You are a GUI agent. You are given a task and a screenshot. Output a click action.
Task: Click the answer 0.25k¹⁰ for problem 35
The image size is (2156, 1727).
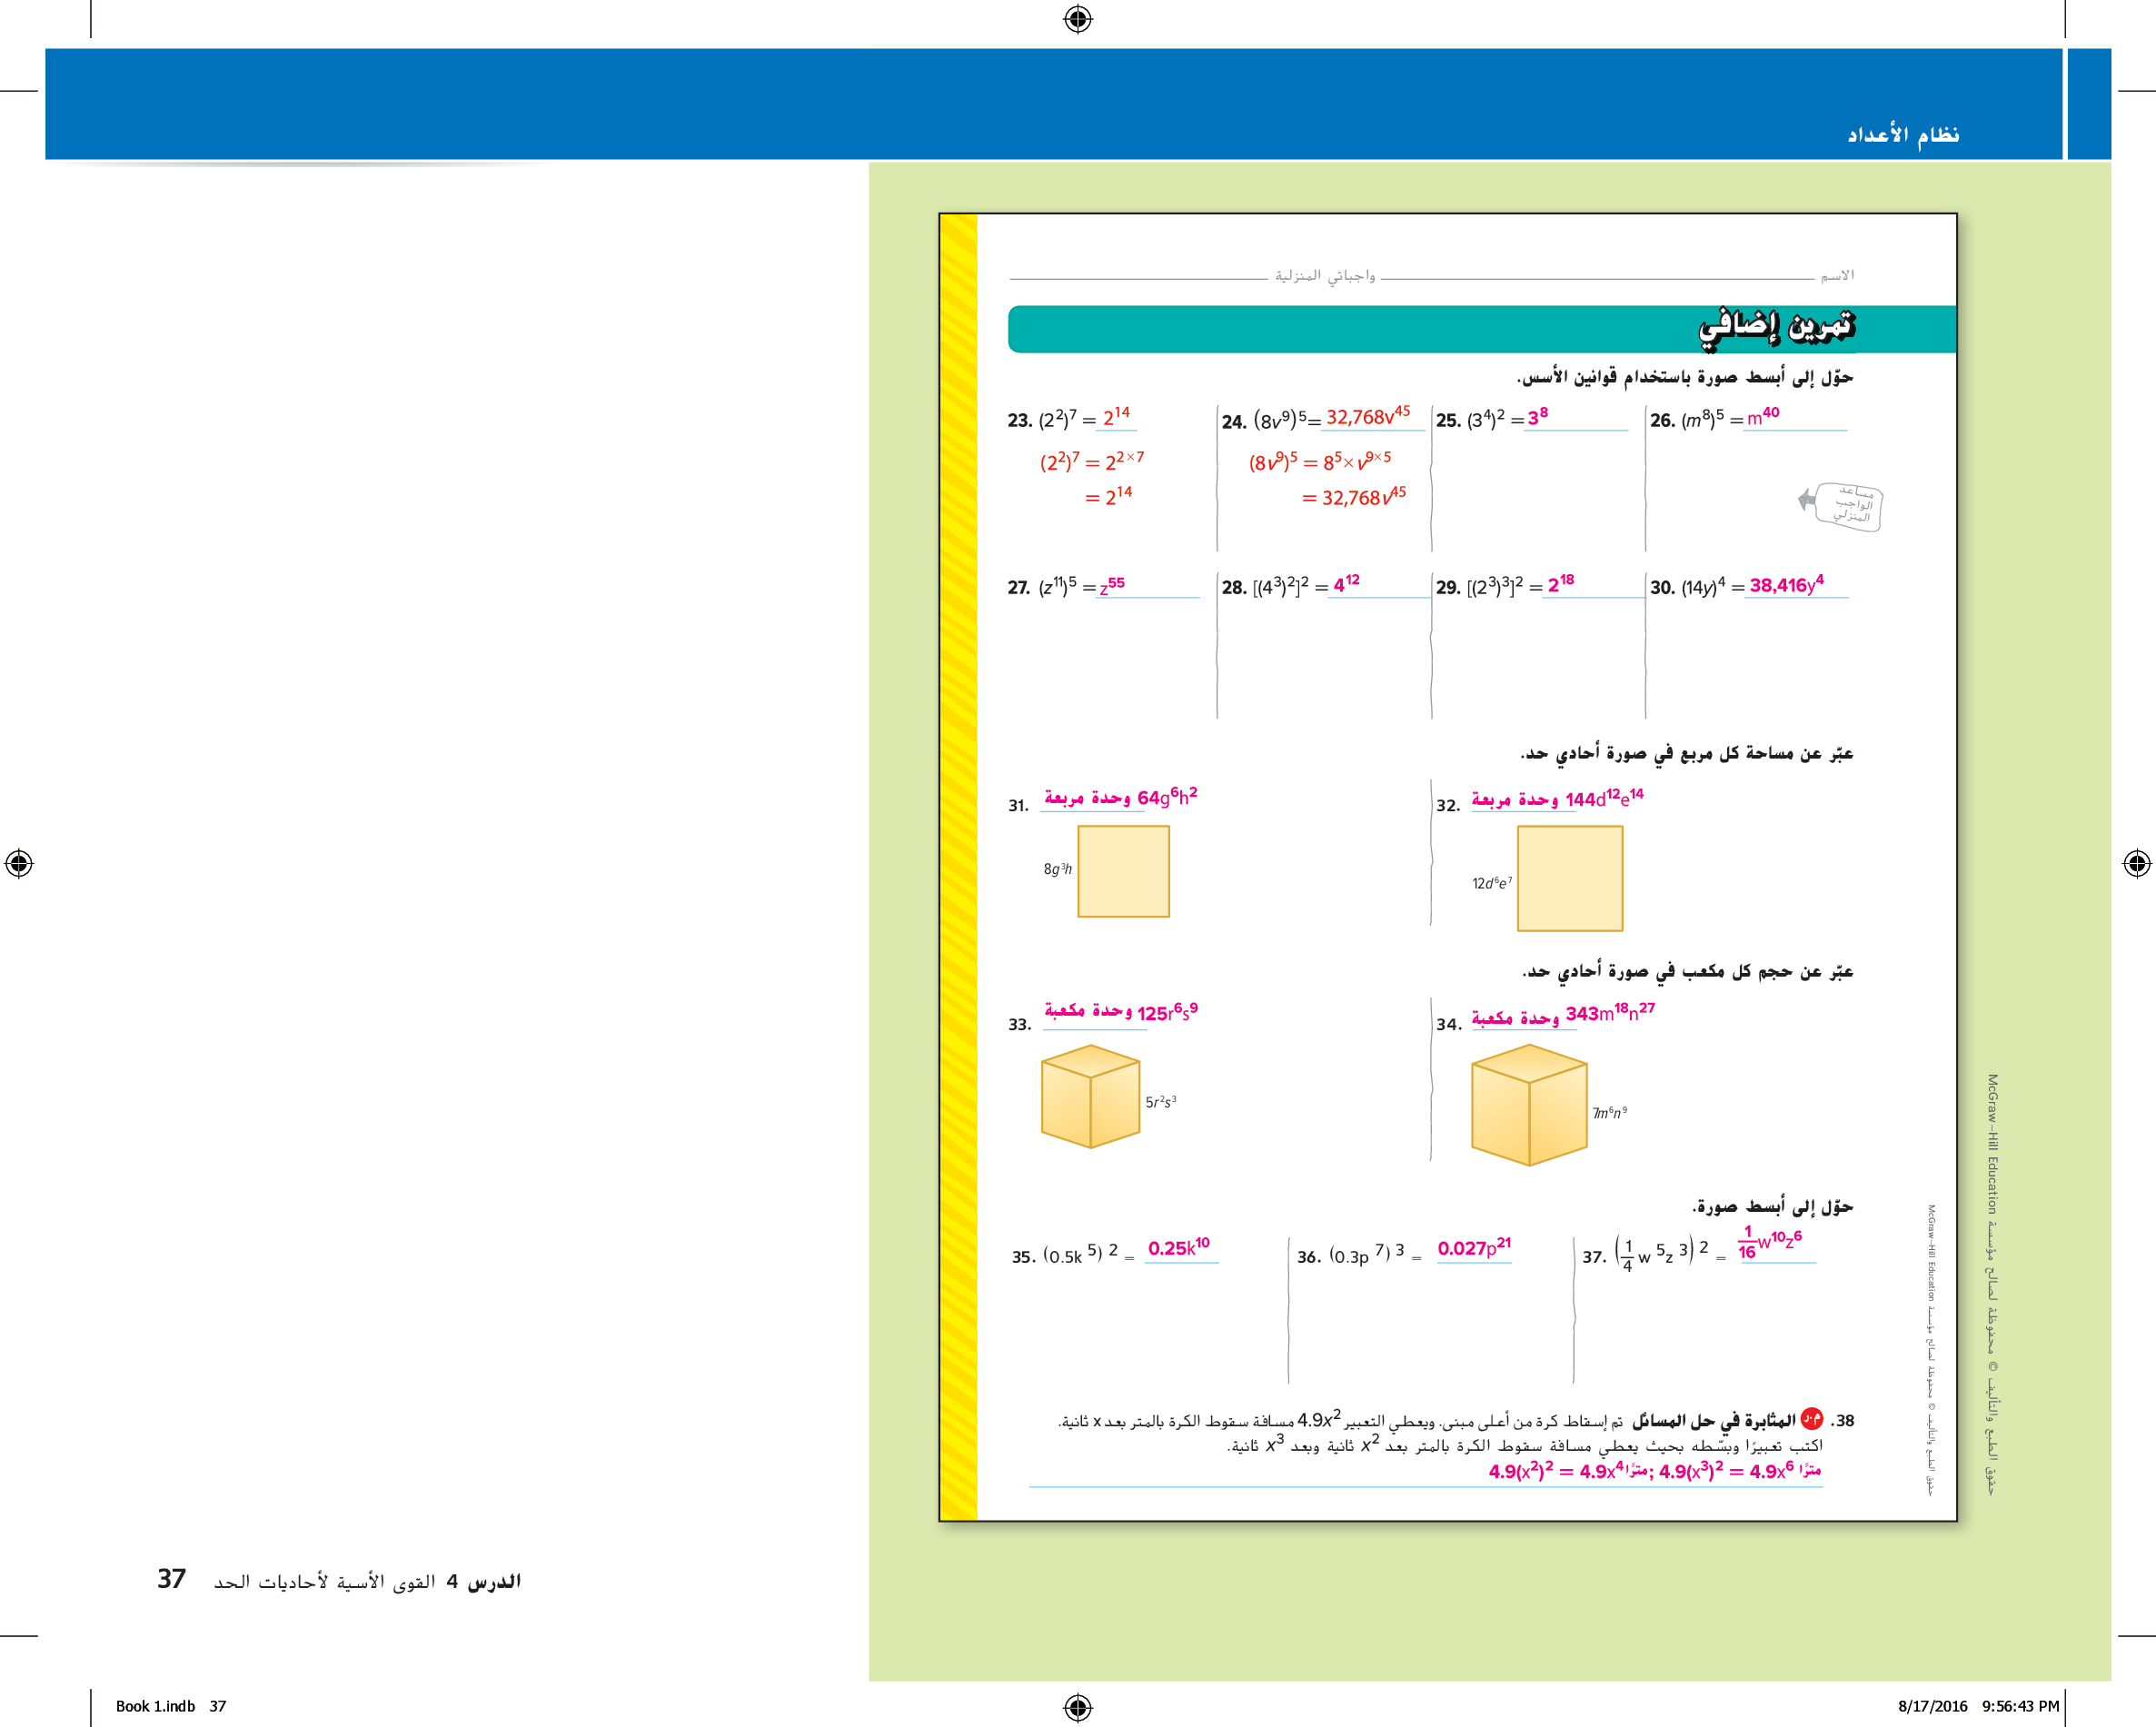(1178, 1247)
